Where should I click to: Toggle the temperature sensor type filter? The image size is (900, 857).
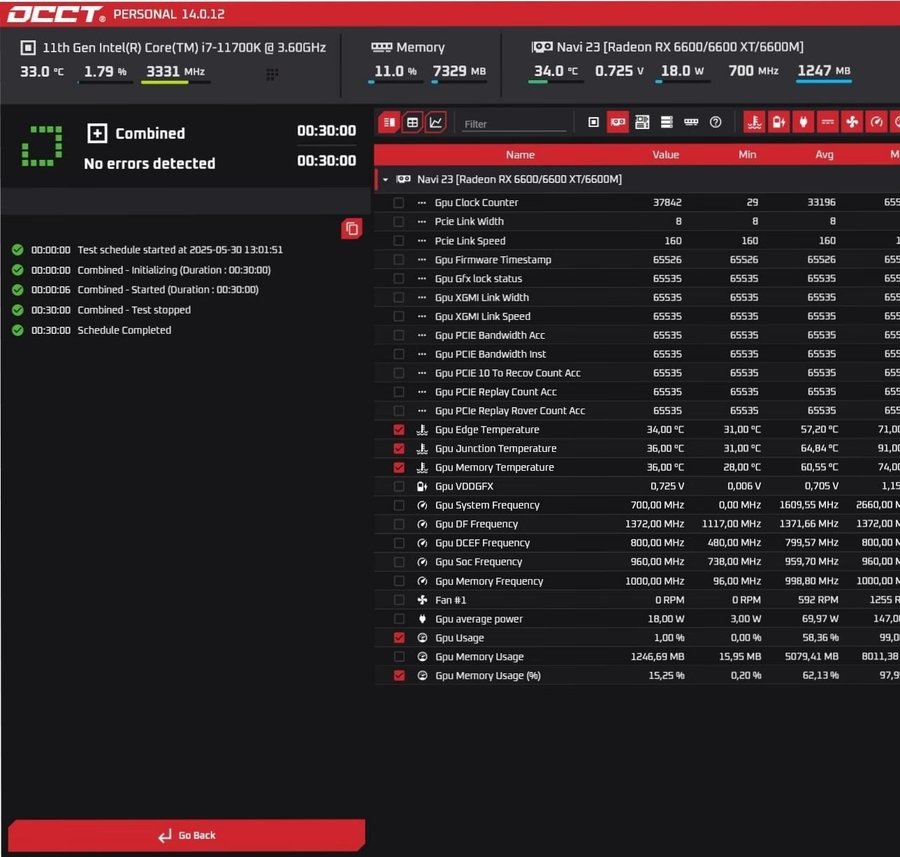[754, 122]
